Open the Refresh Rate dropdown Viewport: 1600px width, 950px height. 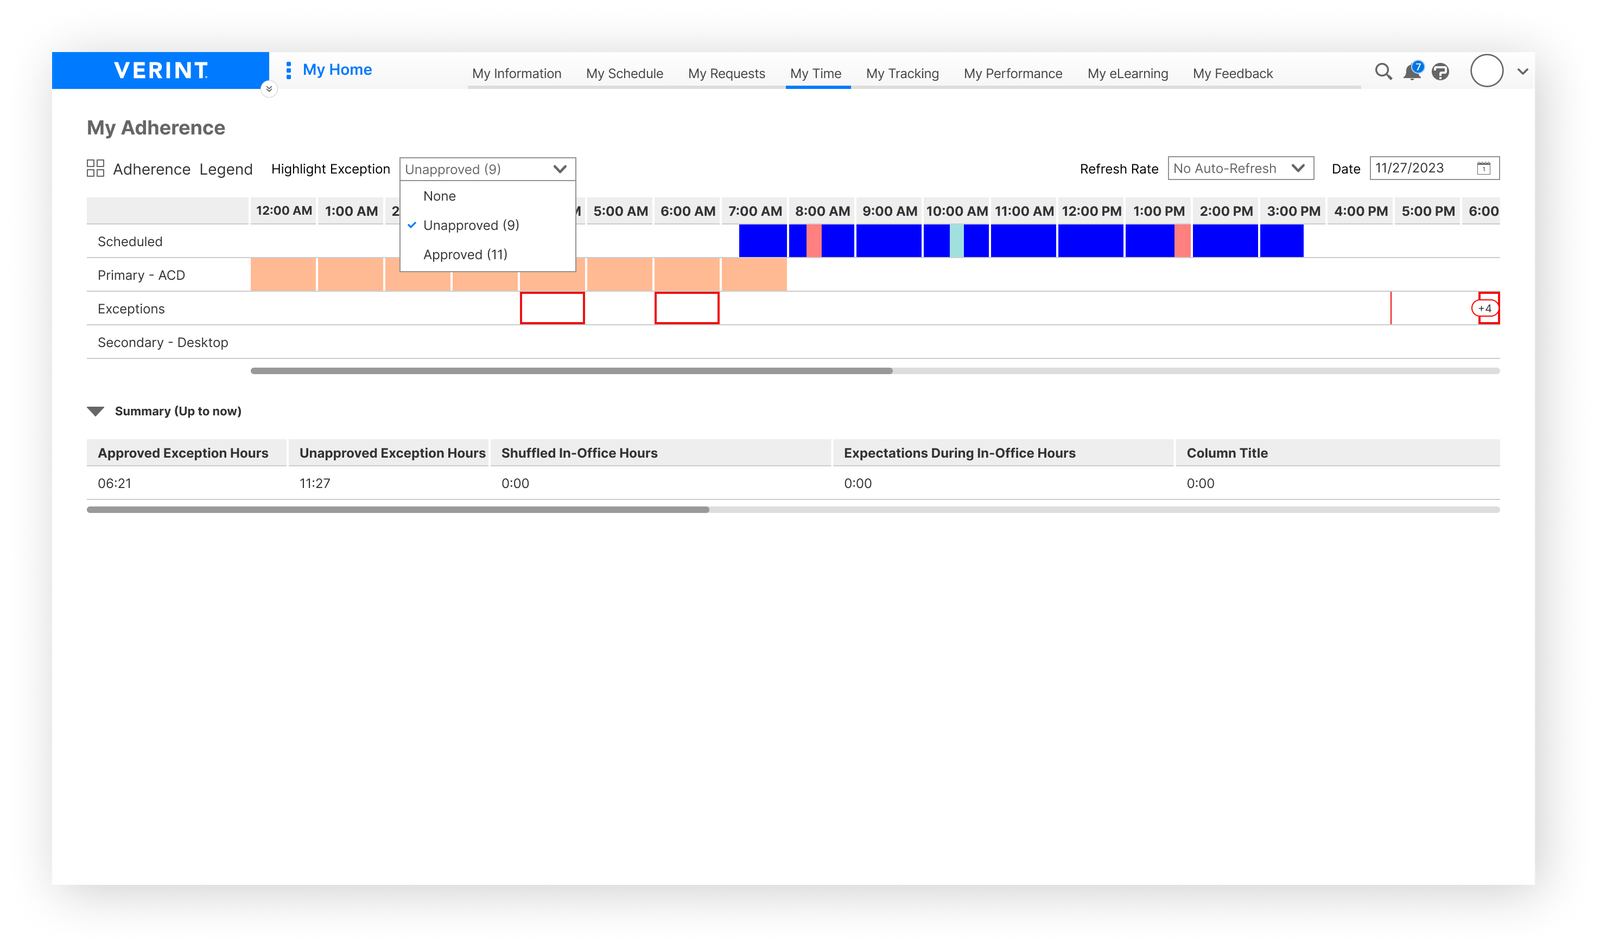pos(1240,169)
